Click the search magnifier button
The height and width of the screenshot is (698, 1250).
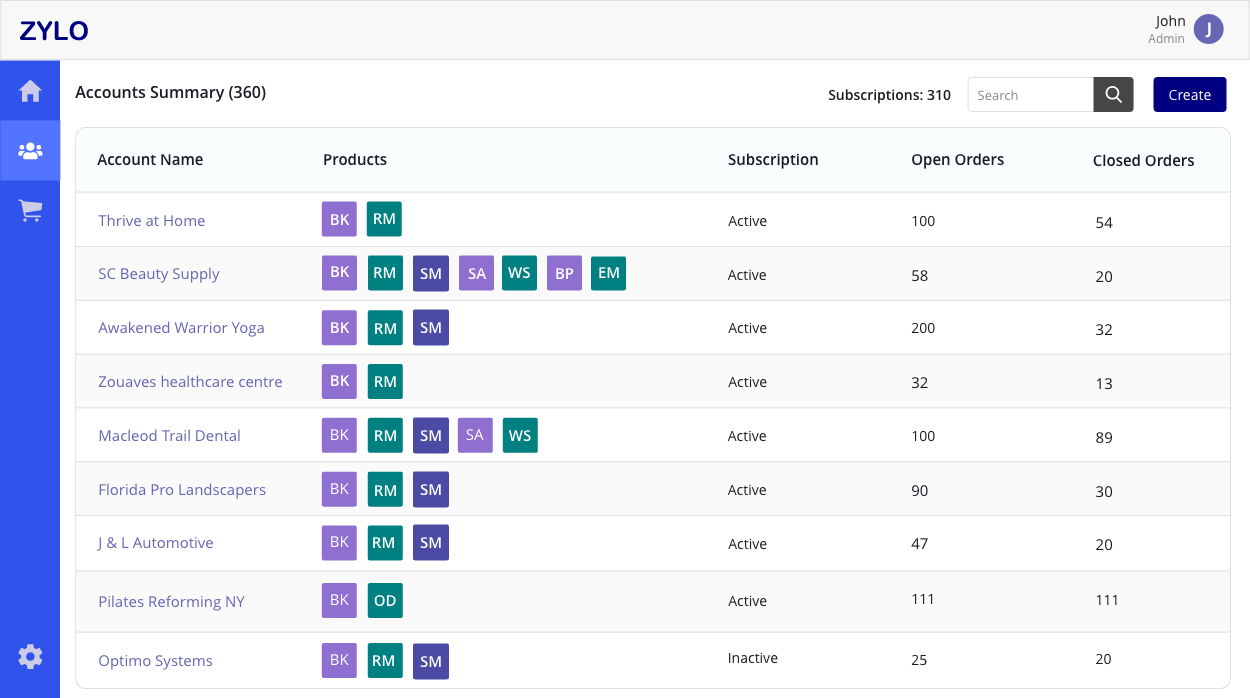(1113, 95)
